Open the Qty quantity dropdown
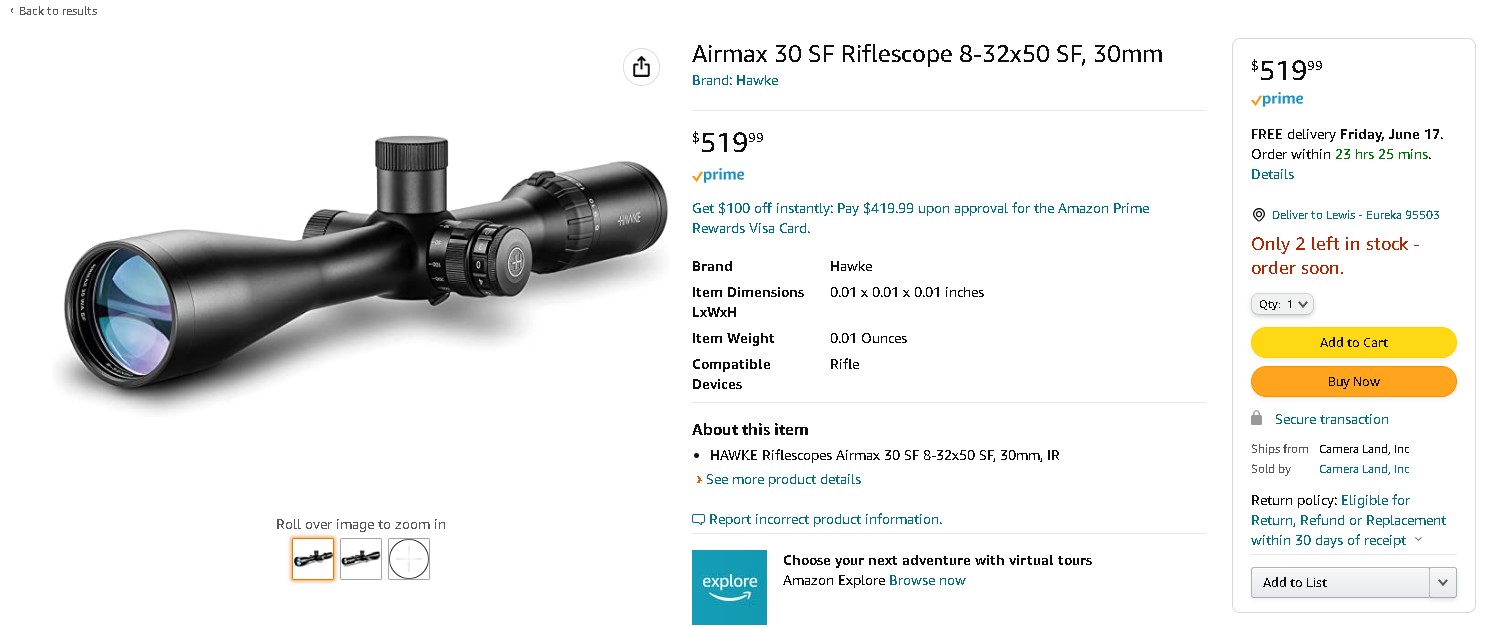Image resolution: width=1494 pixels, height=628 pixels. 1282,304
